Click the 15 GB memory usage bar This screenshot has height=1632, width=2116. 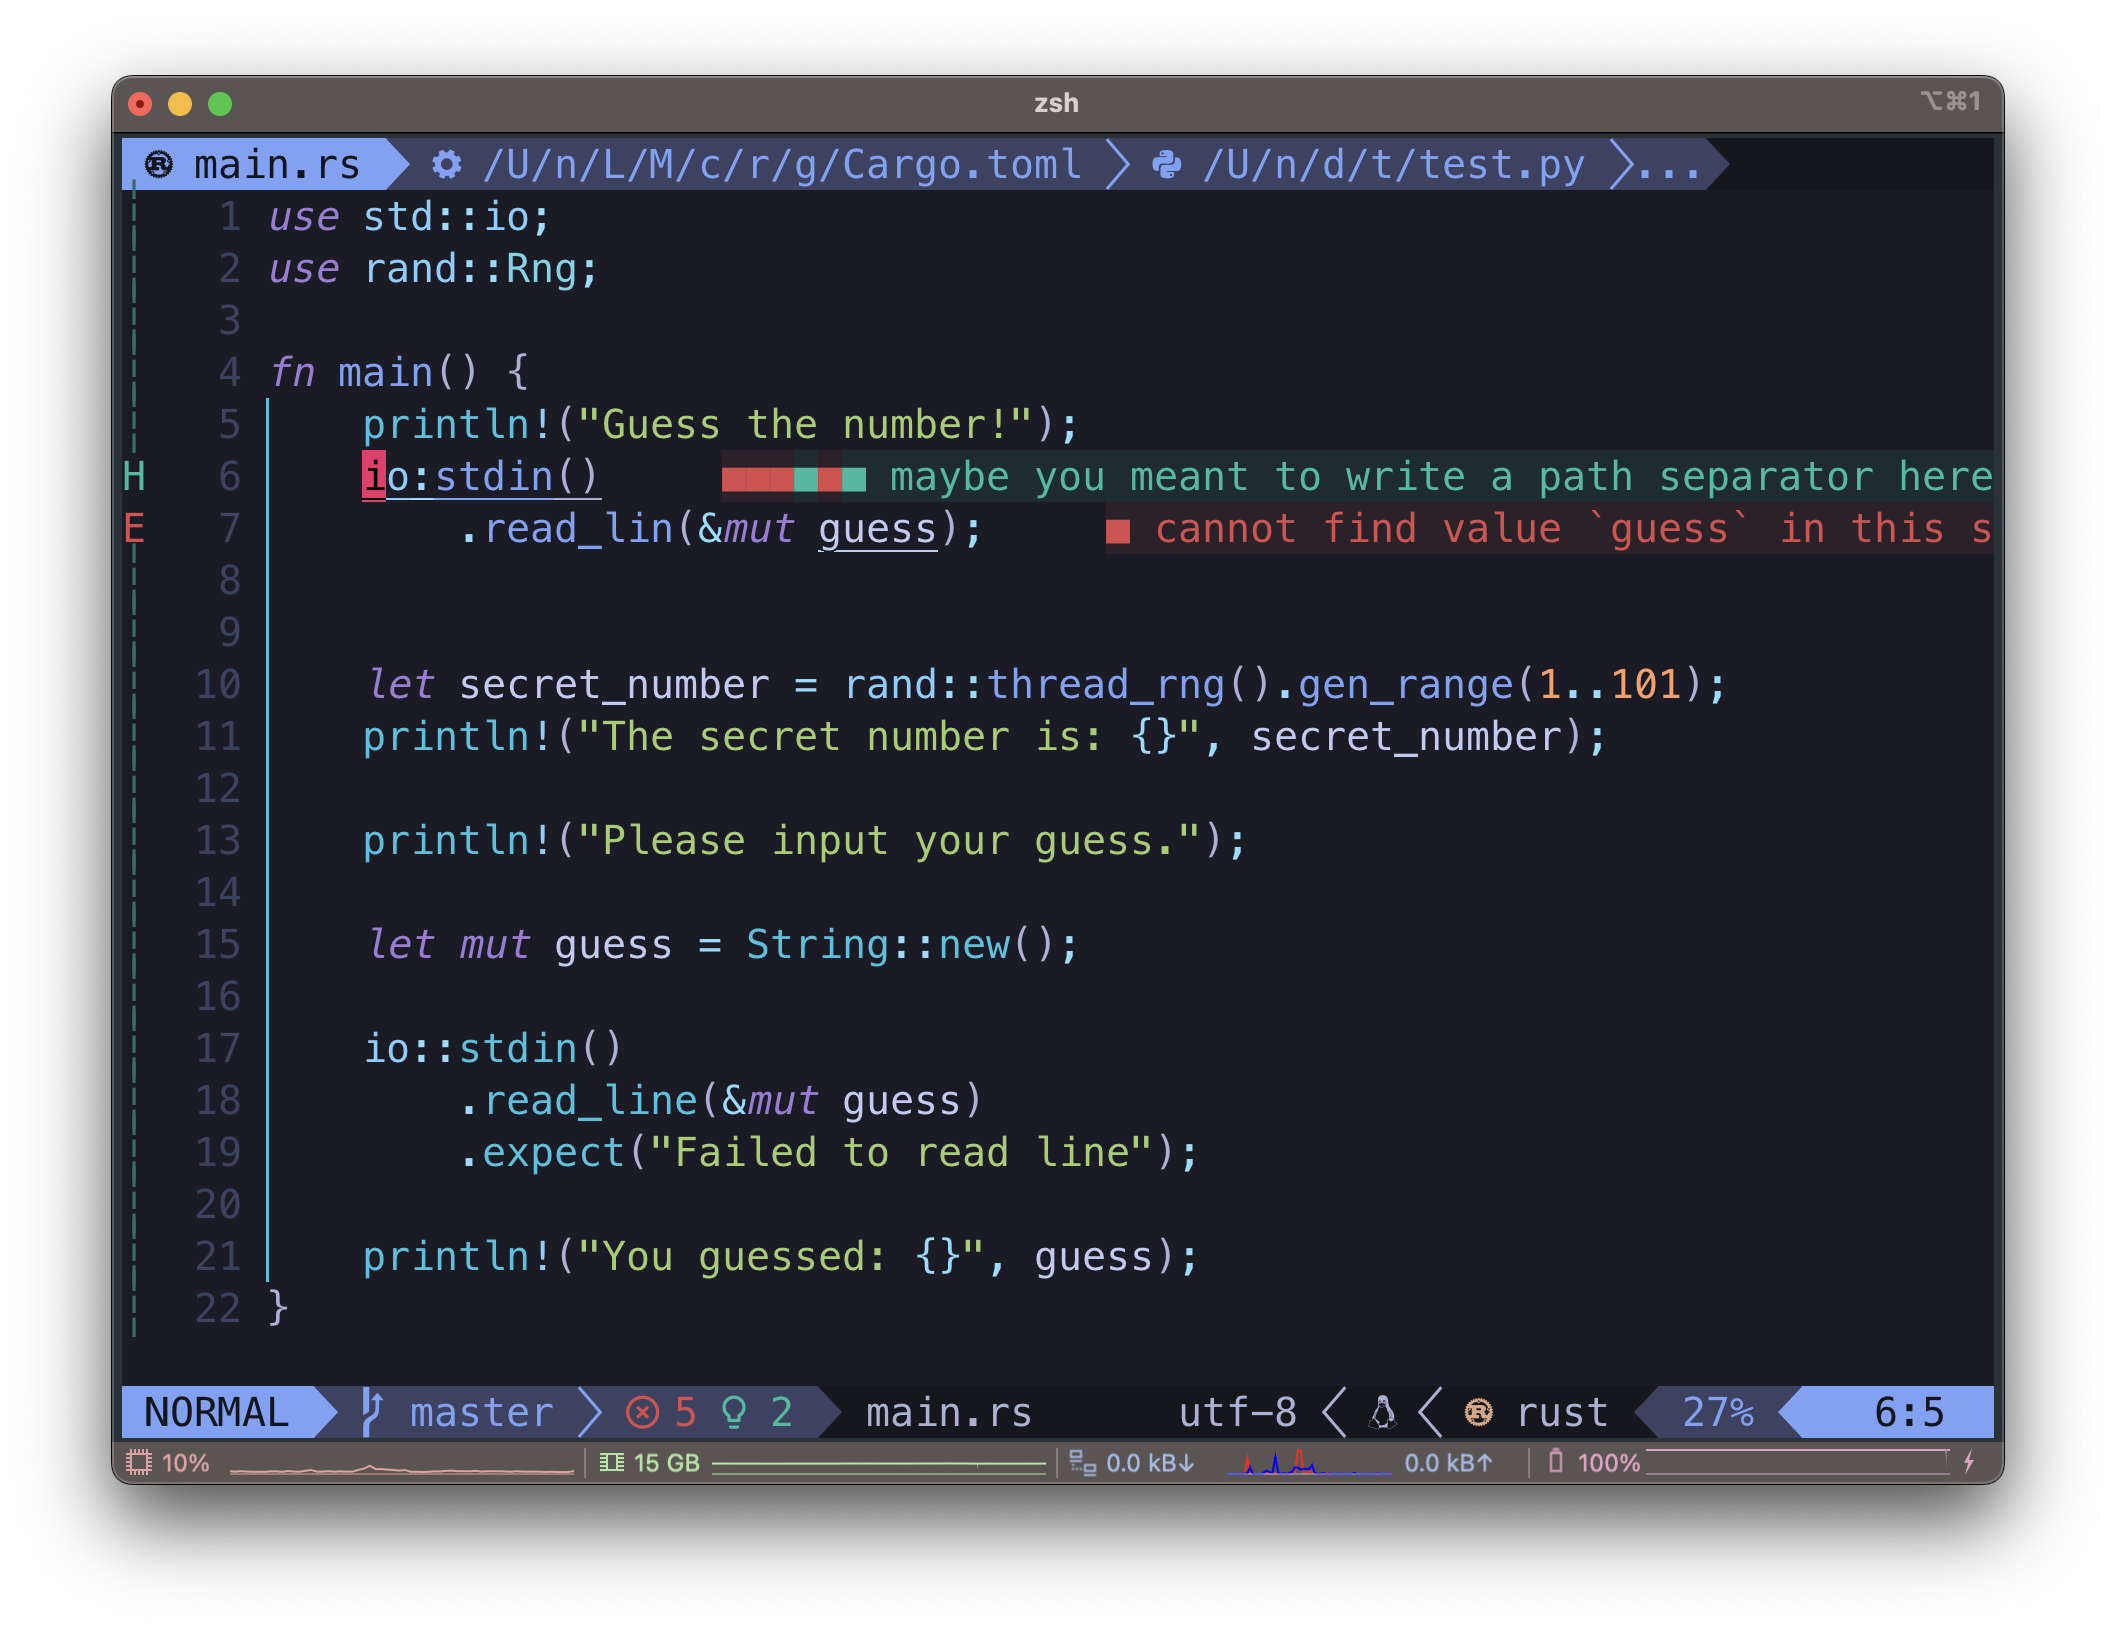878,1465
